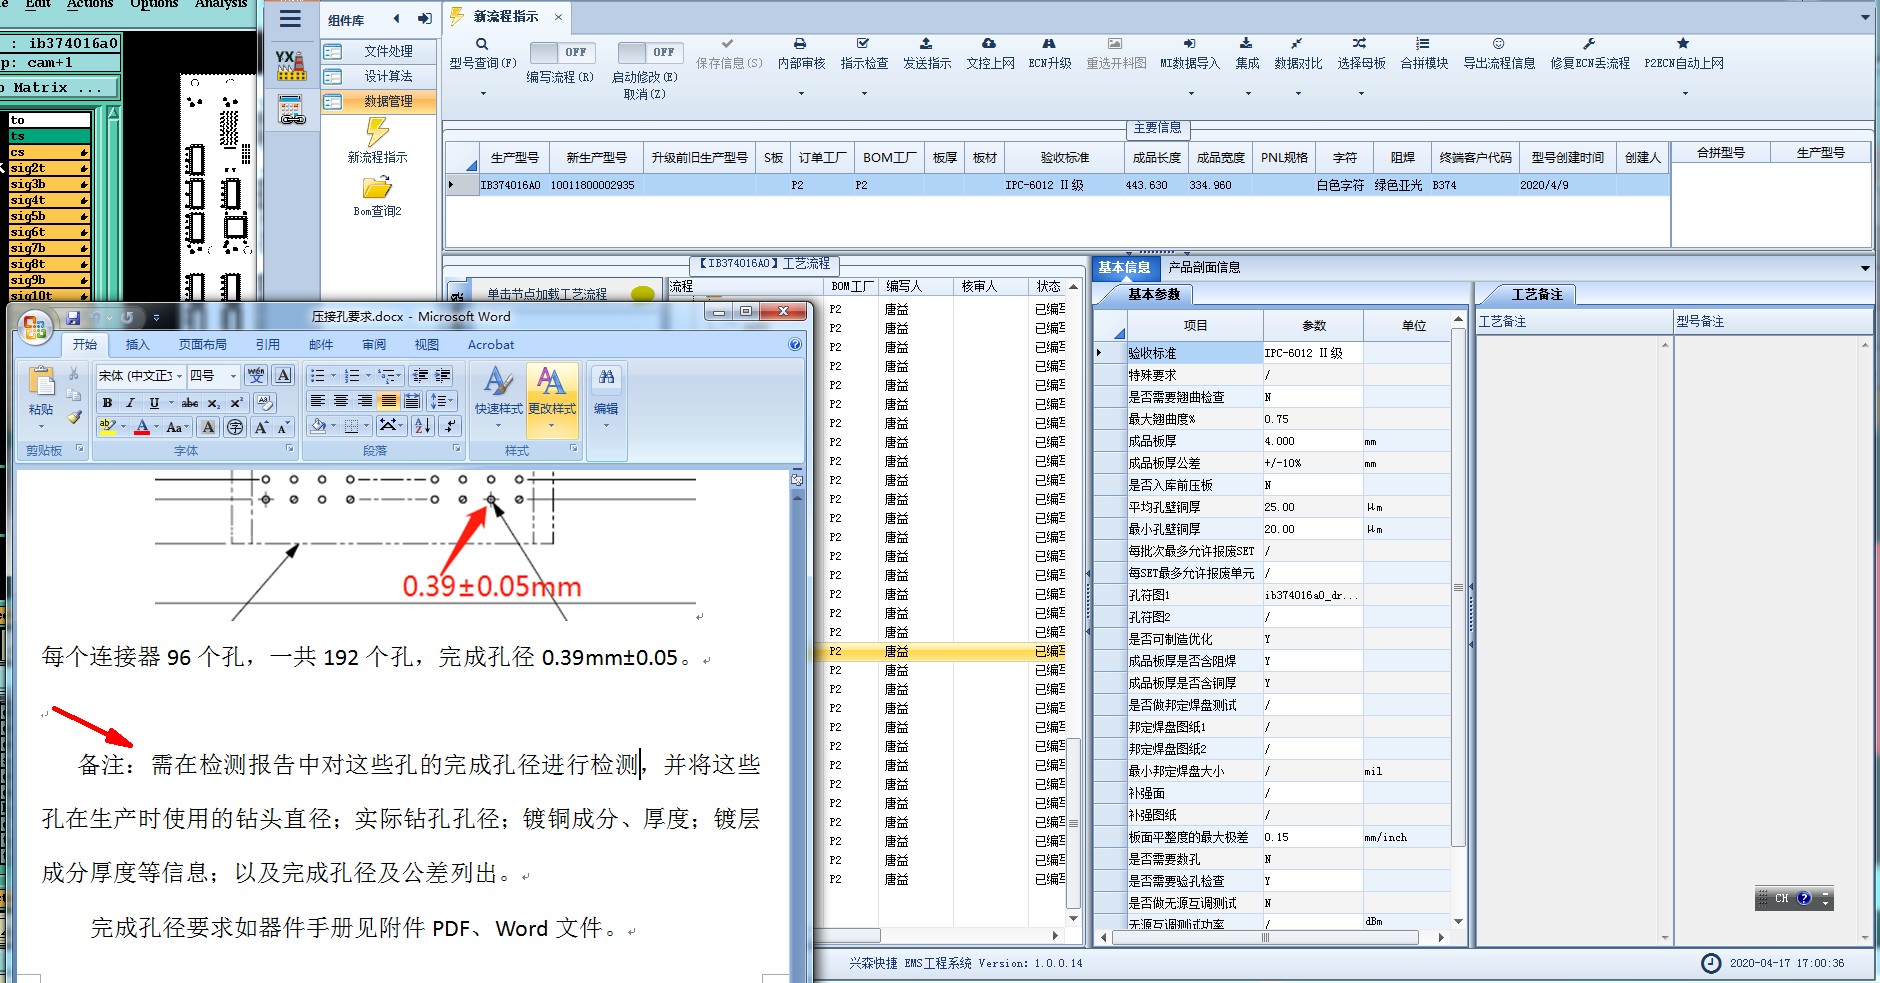
Task: Select the 基本信息 tab
Action: (1124, 267)
